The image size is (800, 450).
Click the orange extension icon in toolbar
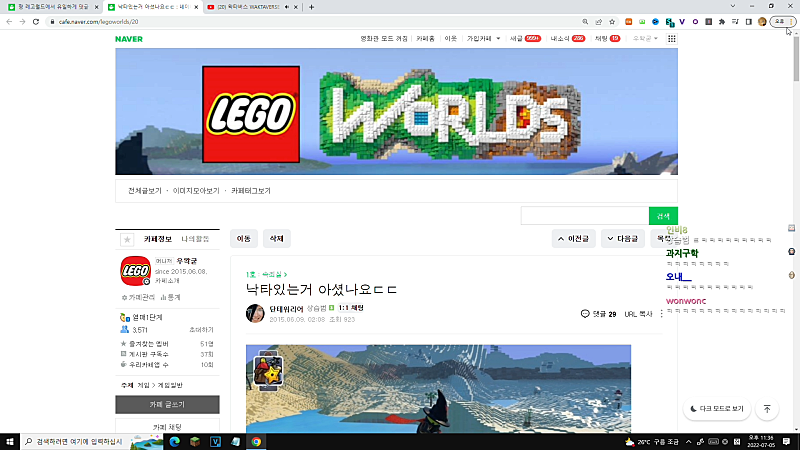point(629,21)
